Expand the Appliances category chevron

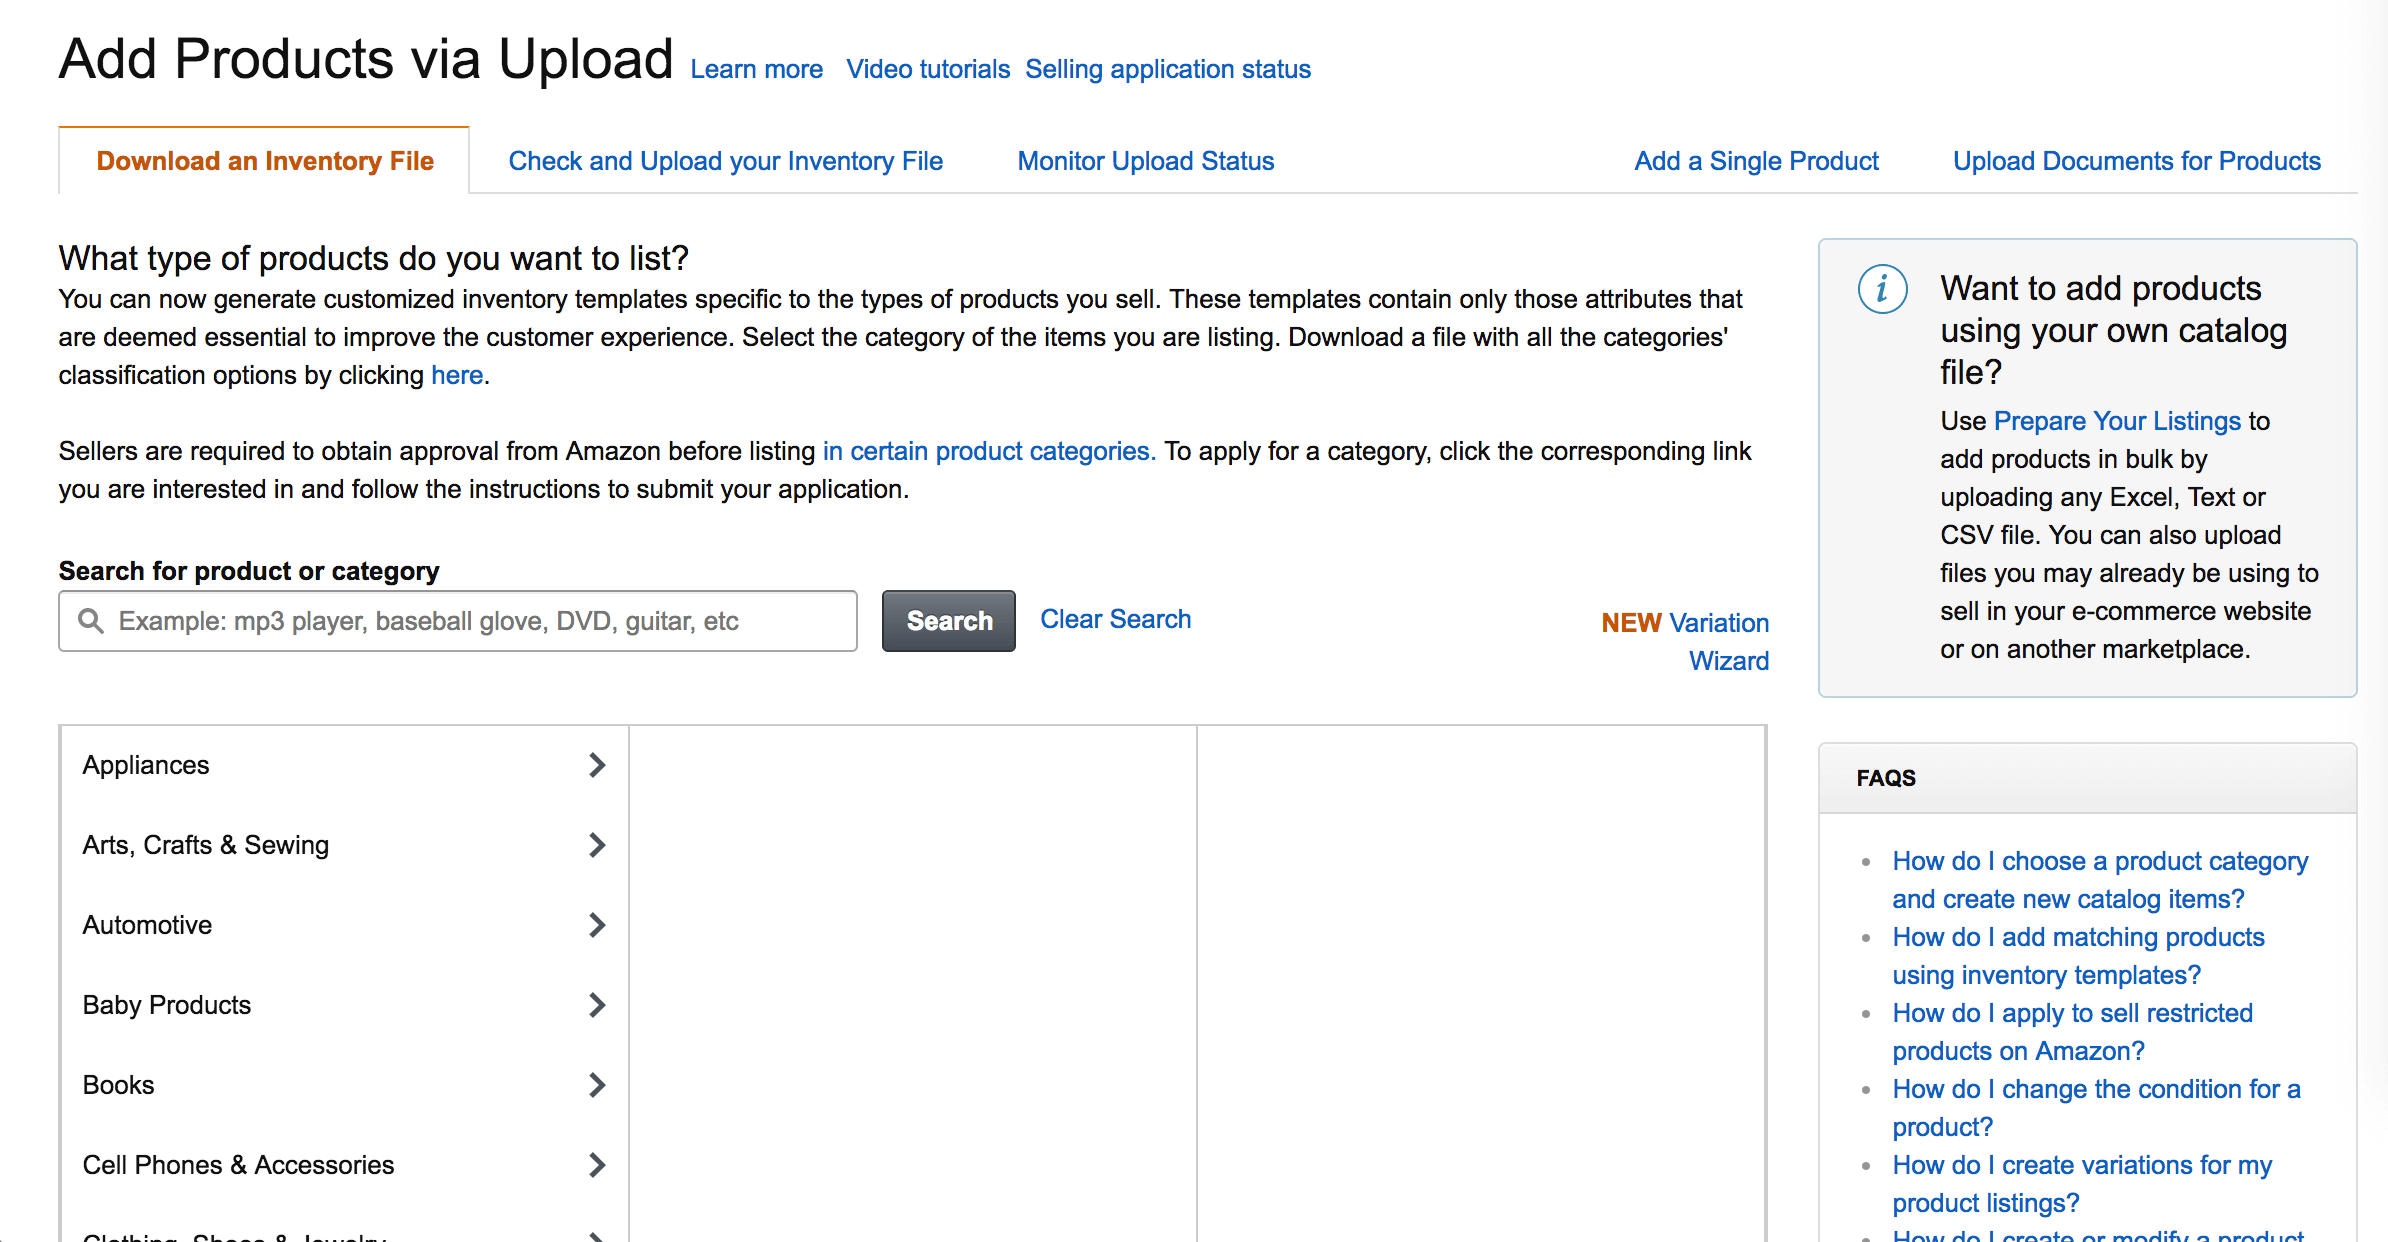(x=597, y=765)
